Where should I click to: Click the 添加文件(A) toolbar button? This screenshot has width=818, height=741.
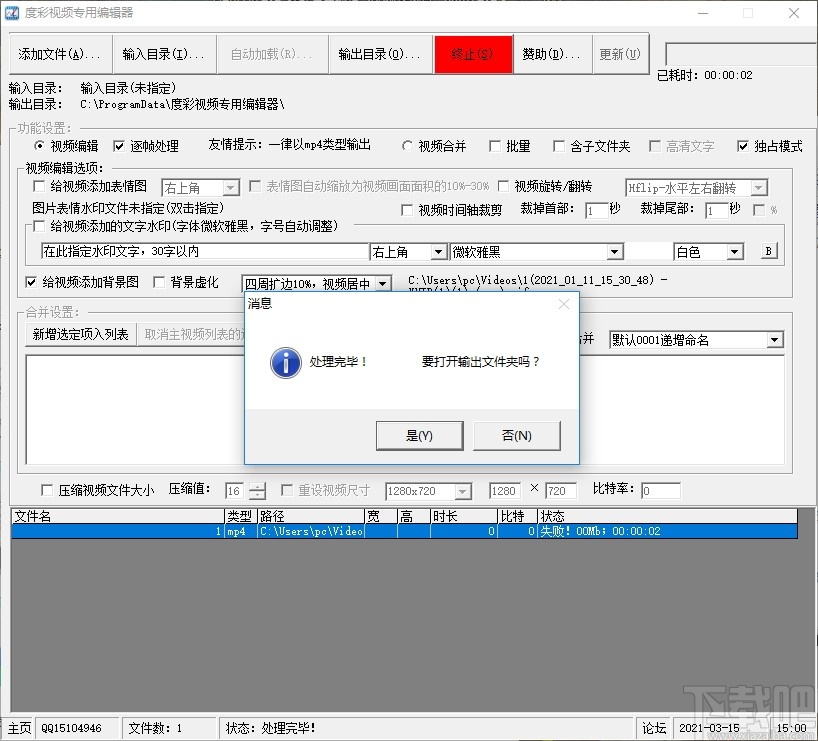tap(59, 54)
